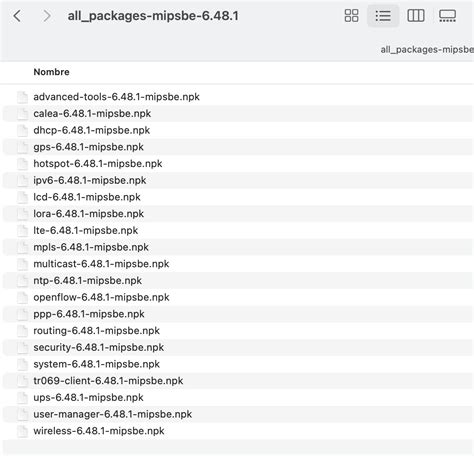This screenshot has width=474, height=456.
Task: Switch to gallery view
Action: [447, 16]
